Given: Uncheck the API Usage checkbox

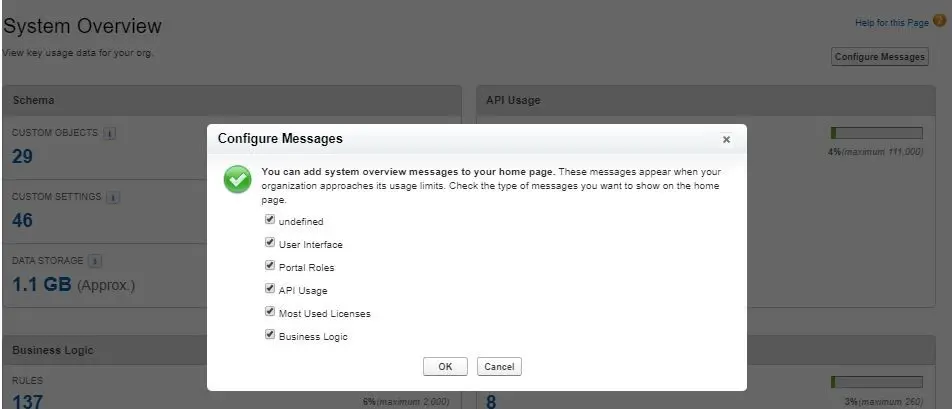Looking at the screenshot, I should click(x=270, y=289).
